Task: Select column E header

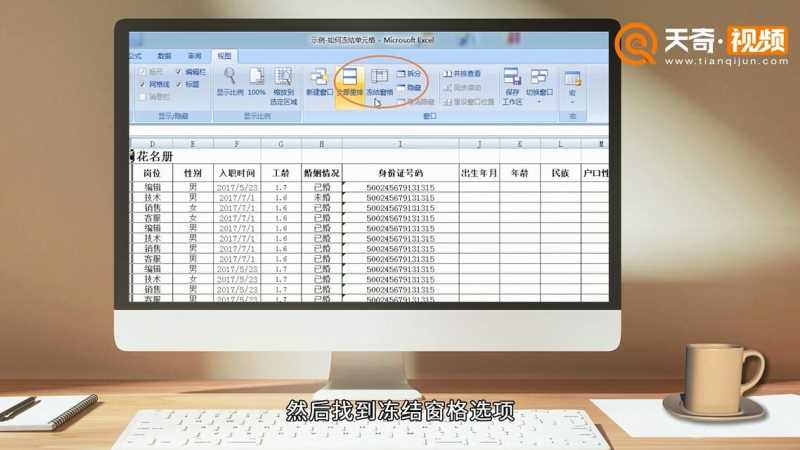Action: [193, 144]
